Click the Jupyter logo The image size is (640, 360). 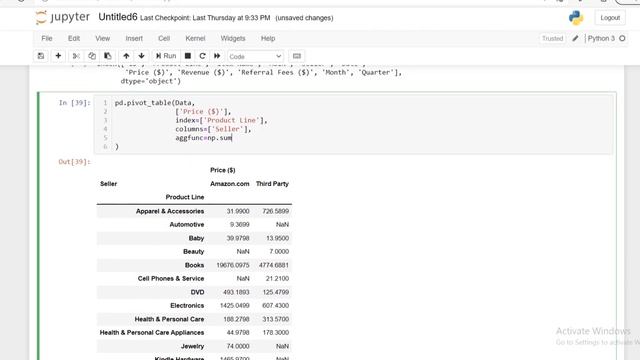tap(62, 18)
